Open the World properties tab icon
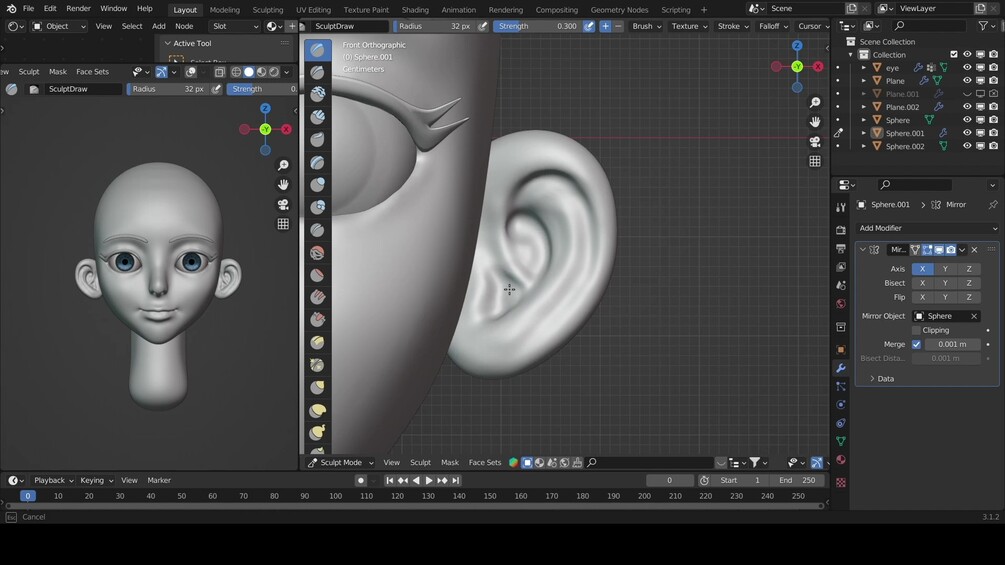Image resolution: width=1005 pixels, height=565 pixels. 841,304
